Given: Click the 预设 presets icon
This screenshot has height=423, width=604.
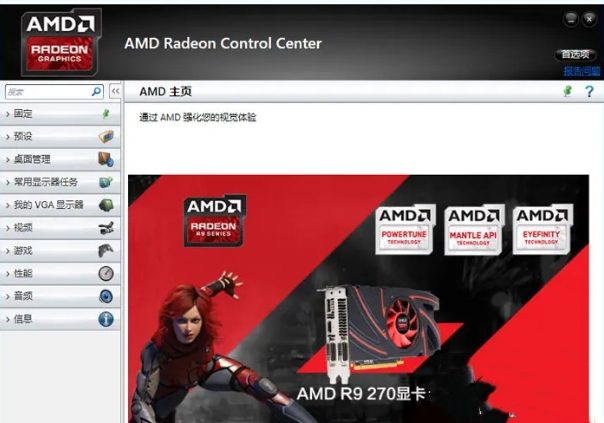Looking at the screenshot, I should pos(106,136).
